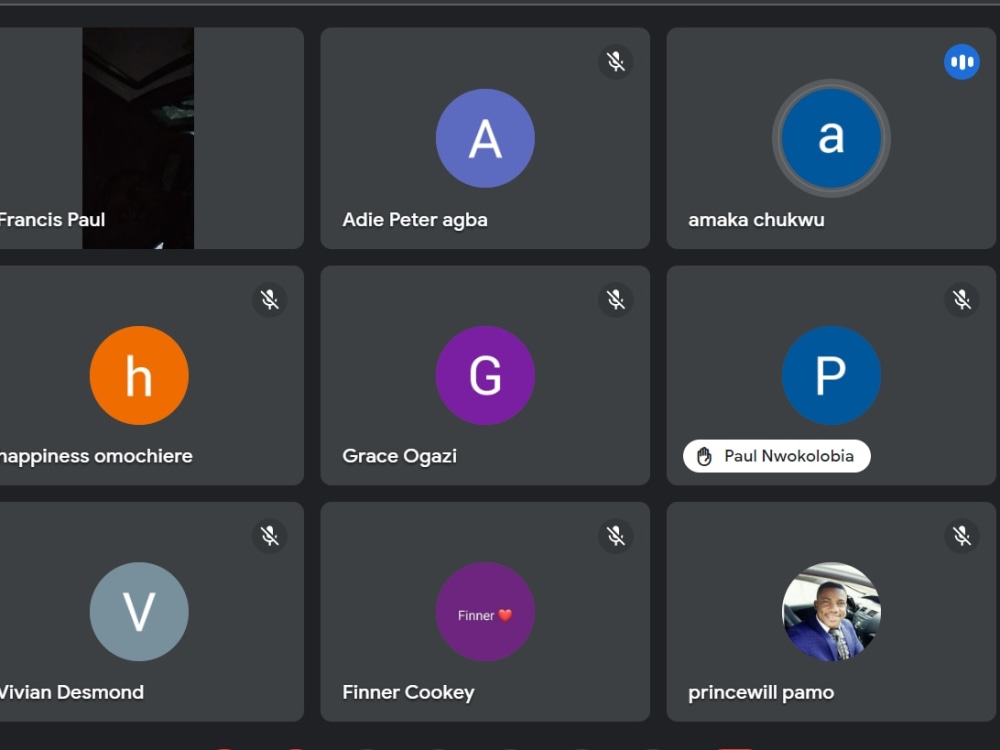Click the Paul Nwokolobia raised-hand name pill
The height and width of the screenshot is (750, 1000).
tap(777, 456)
